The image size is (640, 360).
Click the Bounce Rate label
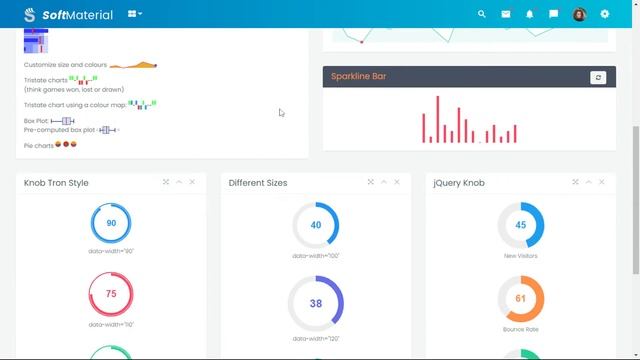tap(520, 329)
